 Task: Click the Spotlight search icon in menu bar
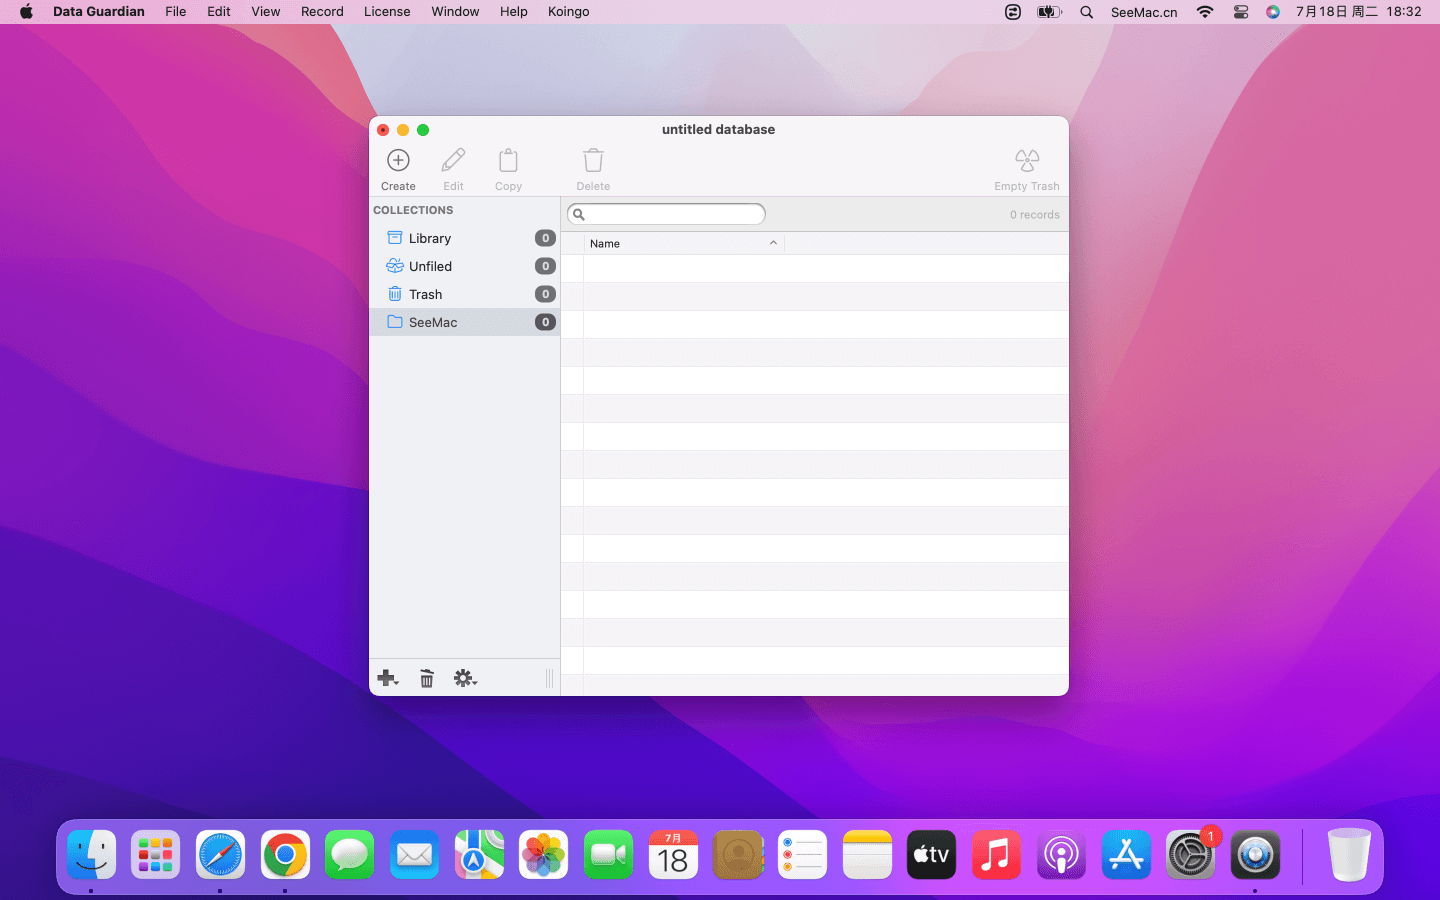pyautogui.click(x=1087, y=12)
